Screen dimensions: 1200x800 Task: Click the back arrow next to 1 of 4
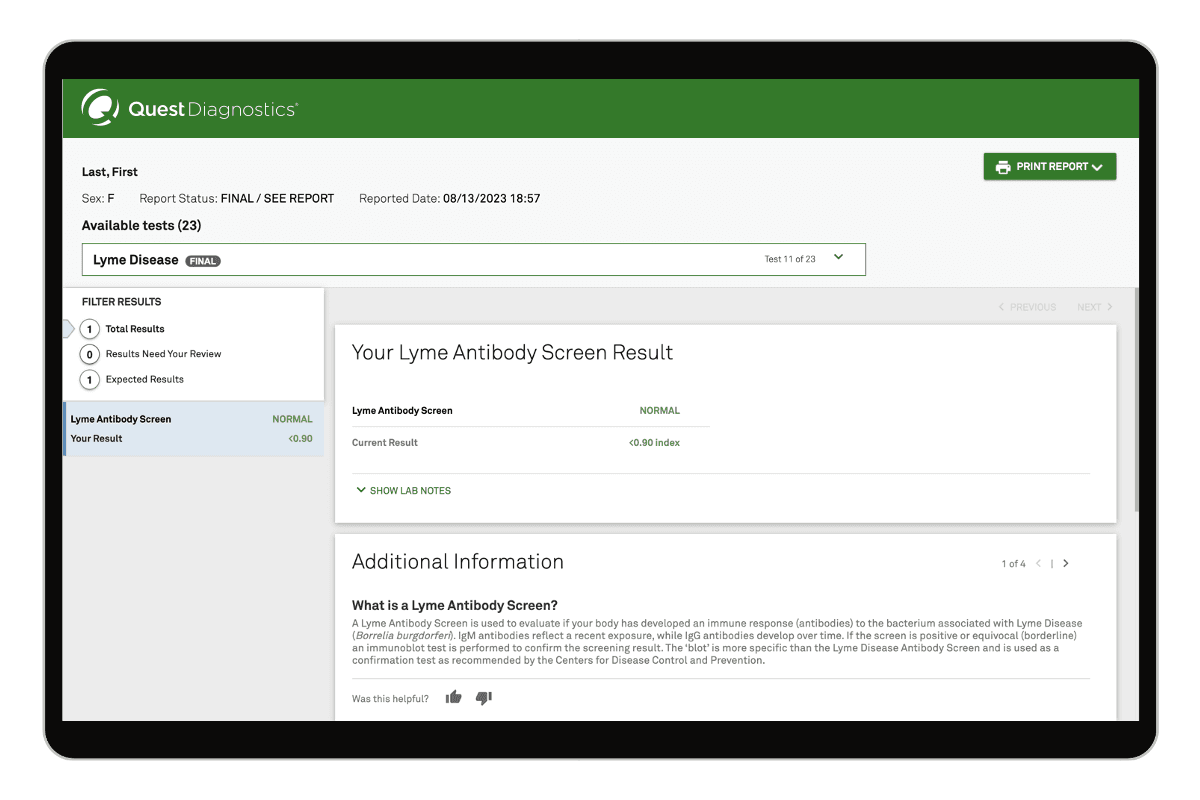[x=1037, y=563]
